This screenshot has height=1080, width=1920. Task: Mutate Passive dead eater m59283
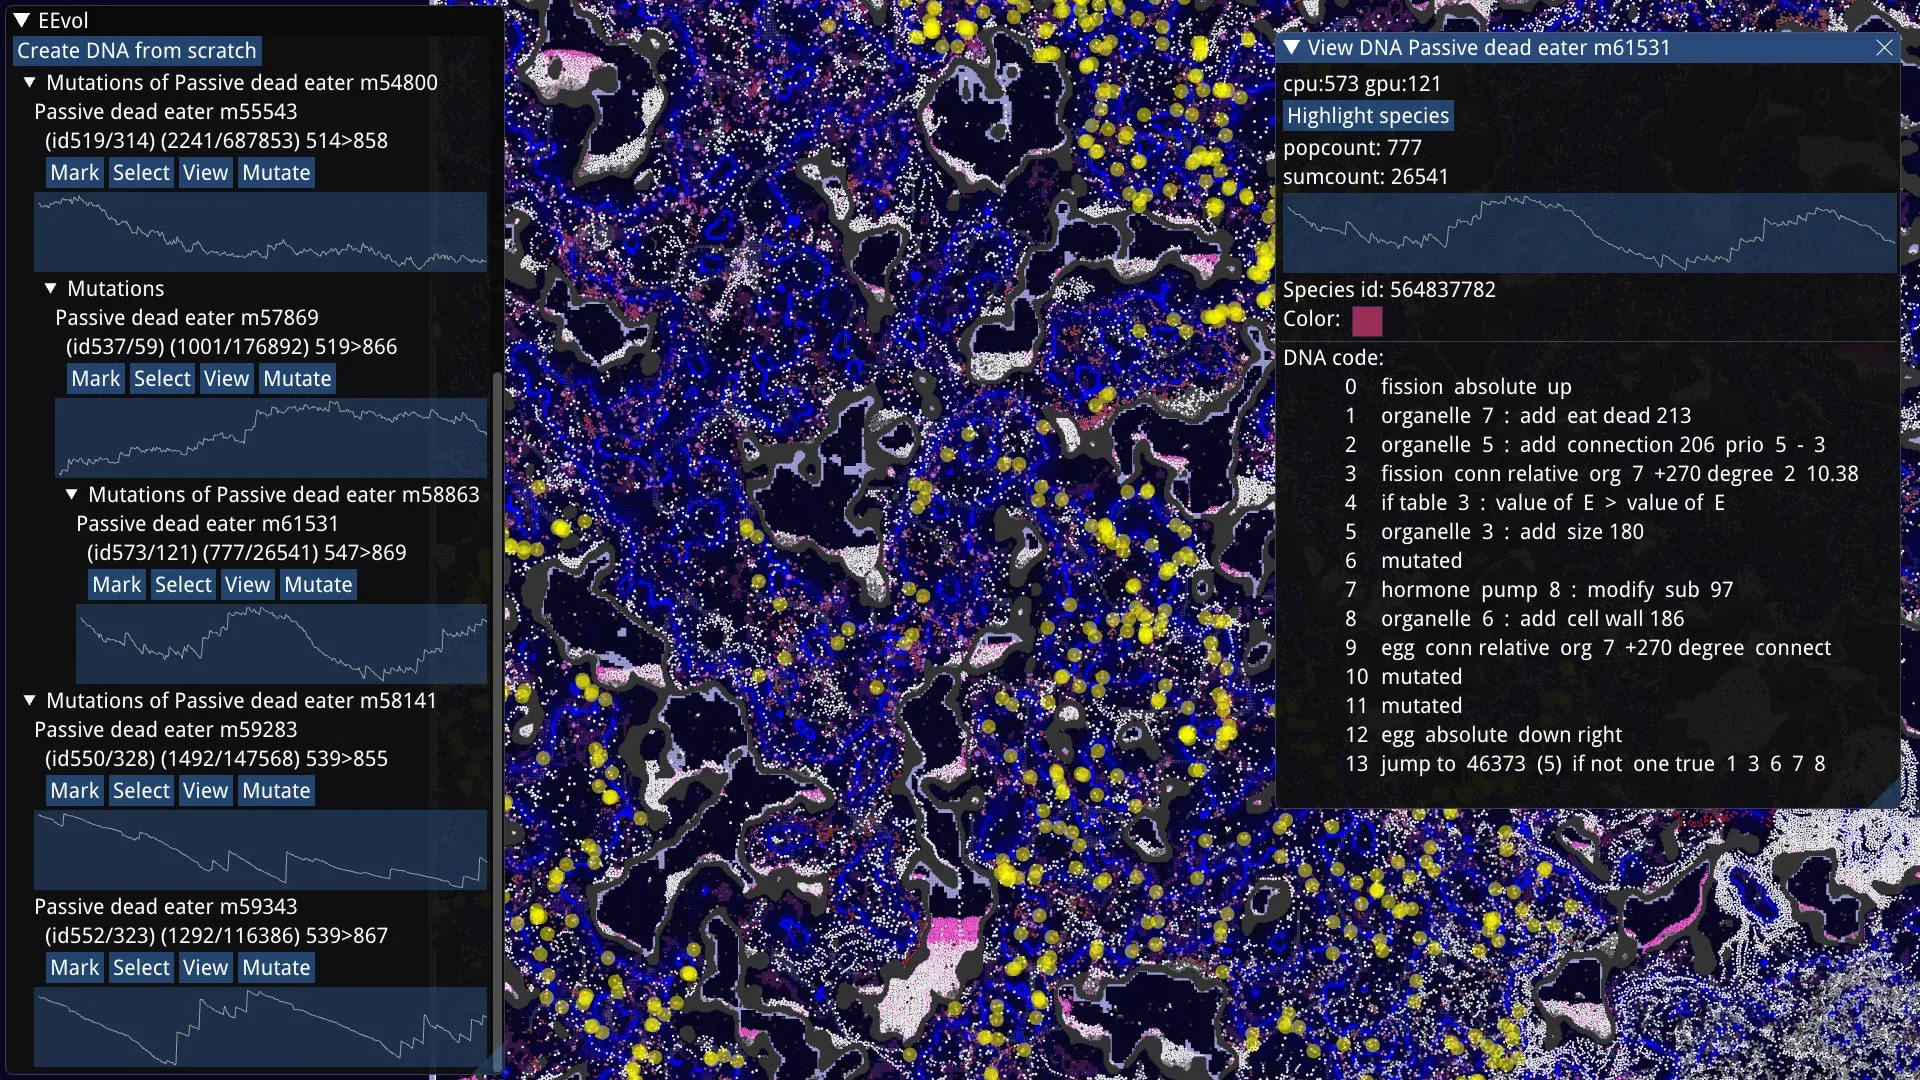(276, 791)
